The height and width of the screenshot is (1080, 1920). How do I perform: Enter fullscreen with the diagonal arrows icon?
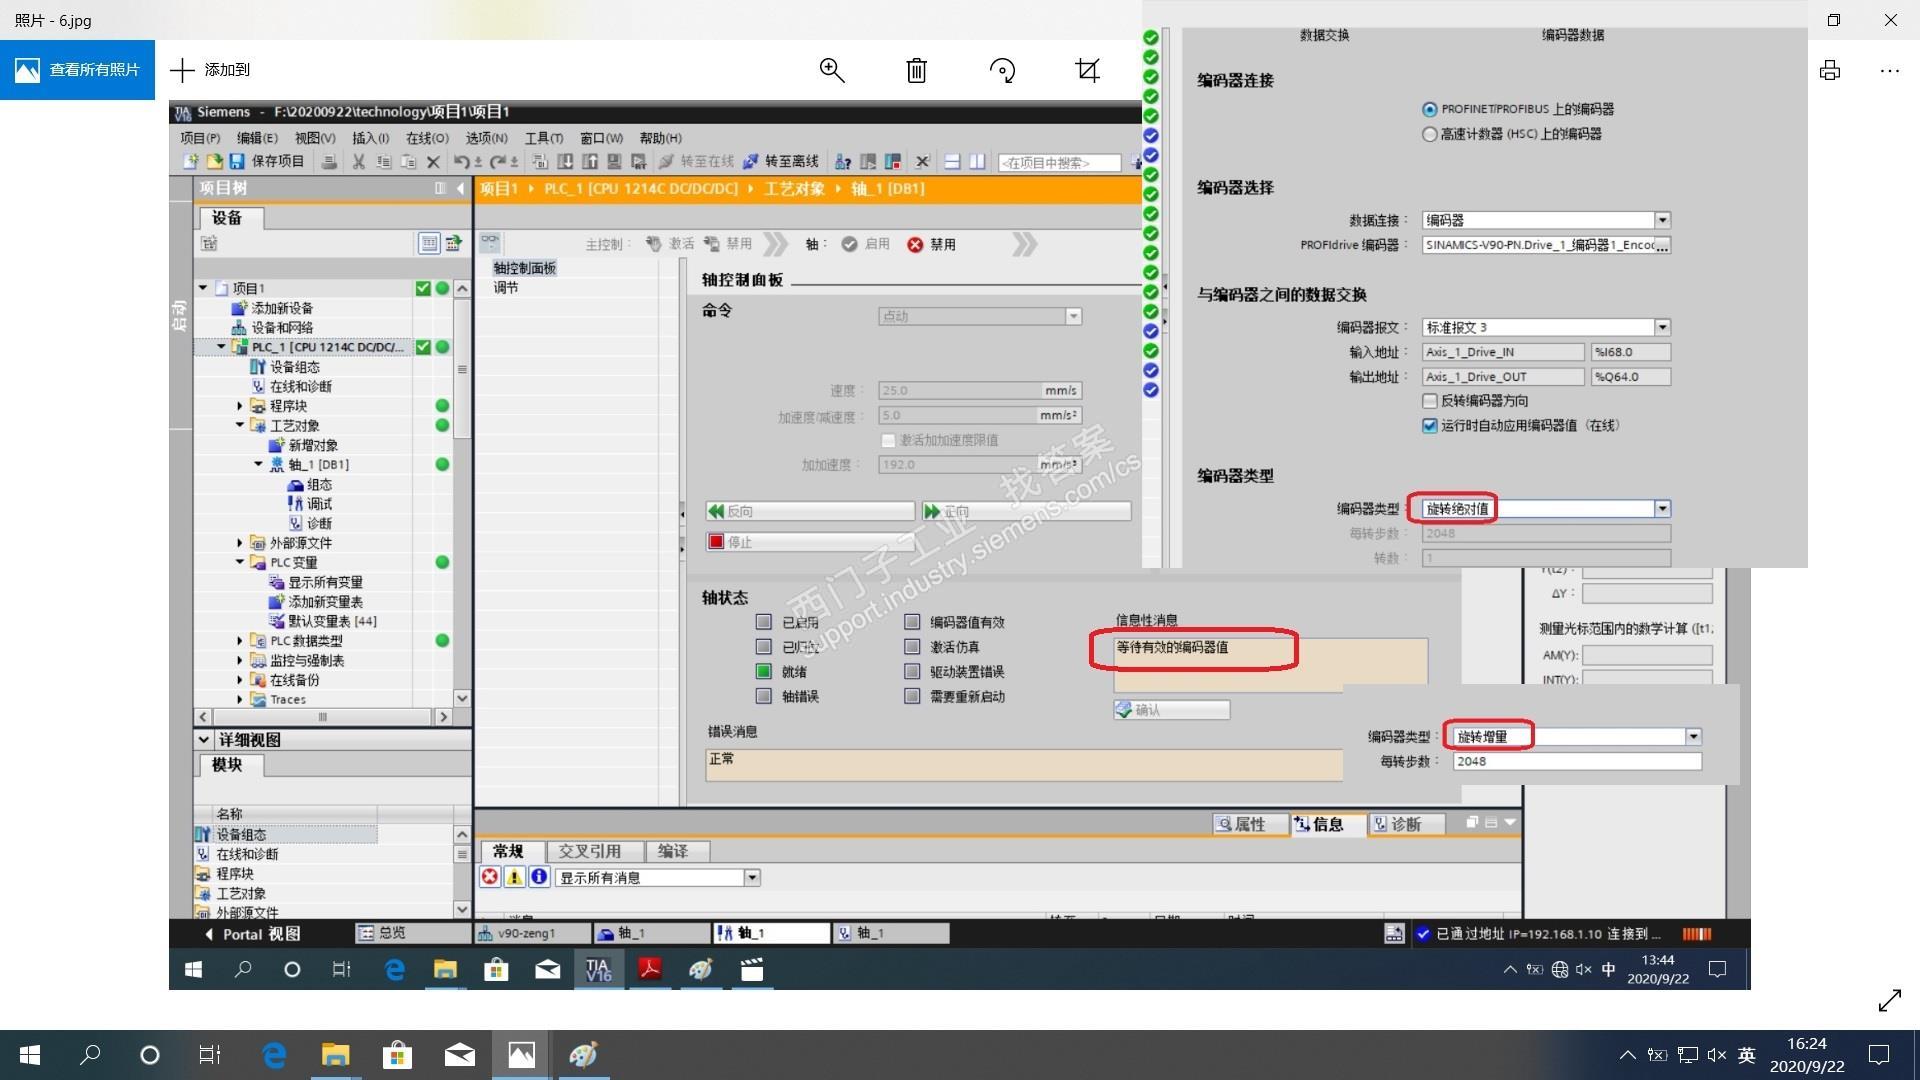tap(1889, 1000)
